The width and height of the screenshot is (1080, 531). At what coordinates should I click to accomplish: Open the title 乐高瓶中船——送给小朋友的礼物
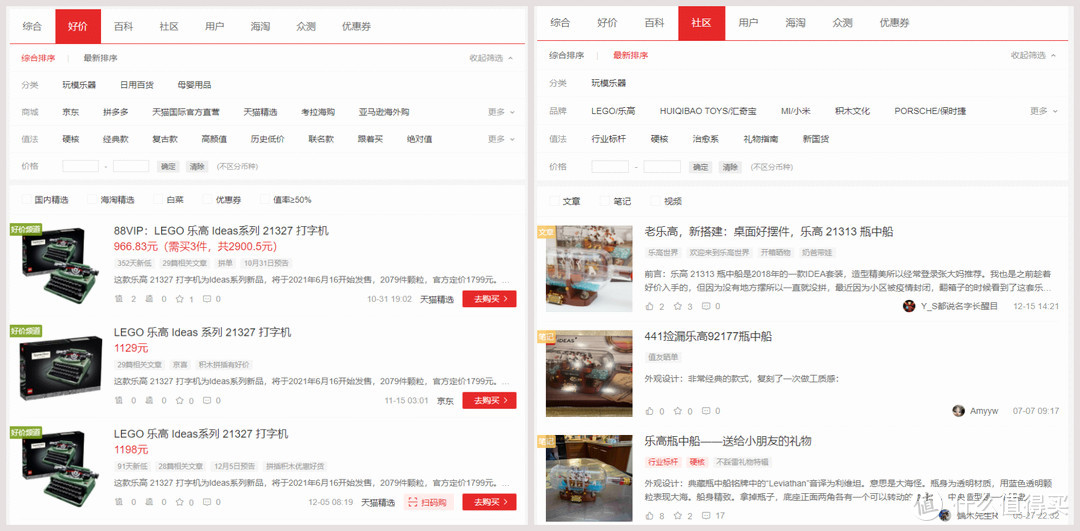point(728,441)
